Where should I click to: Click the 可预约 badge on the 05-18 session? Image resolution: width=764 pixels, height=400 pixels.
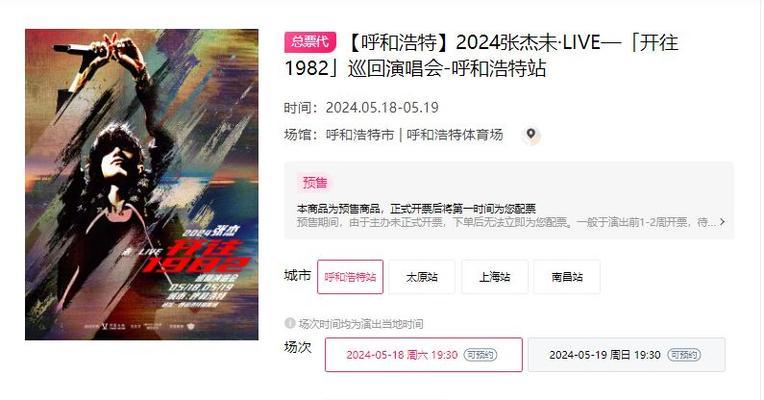(x=480, y=355)
